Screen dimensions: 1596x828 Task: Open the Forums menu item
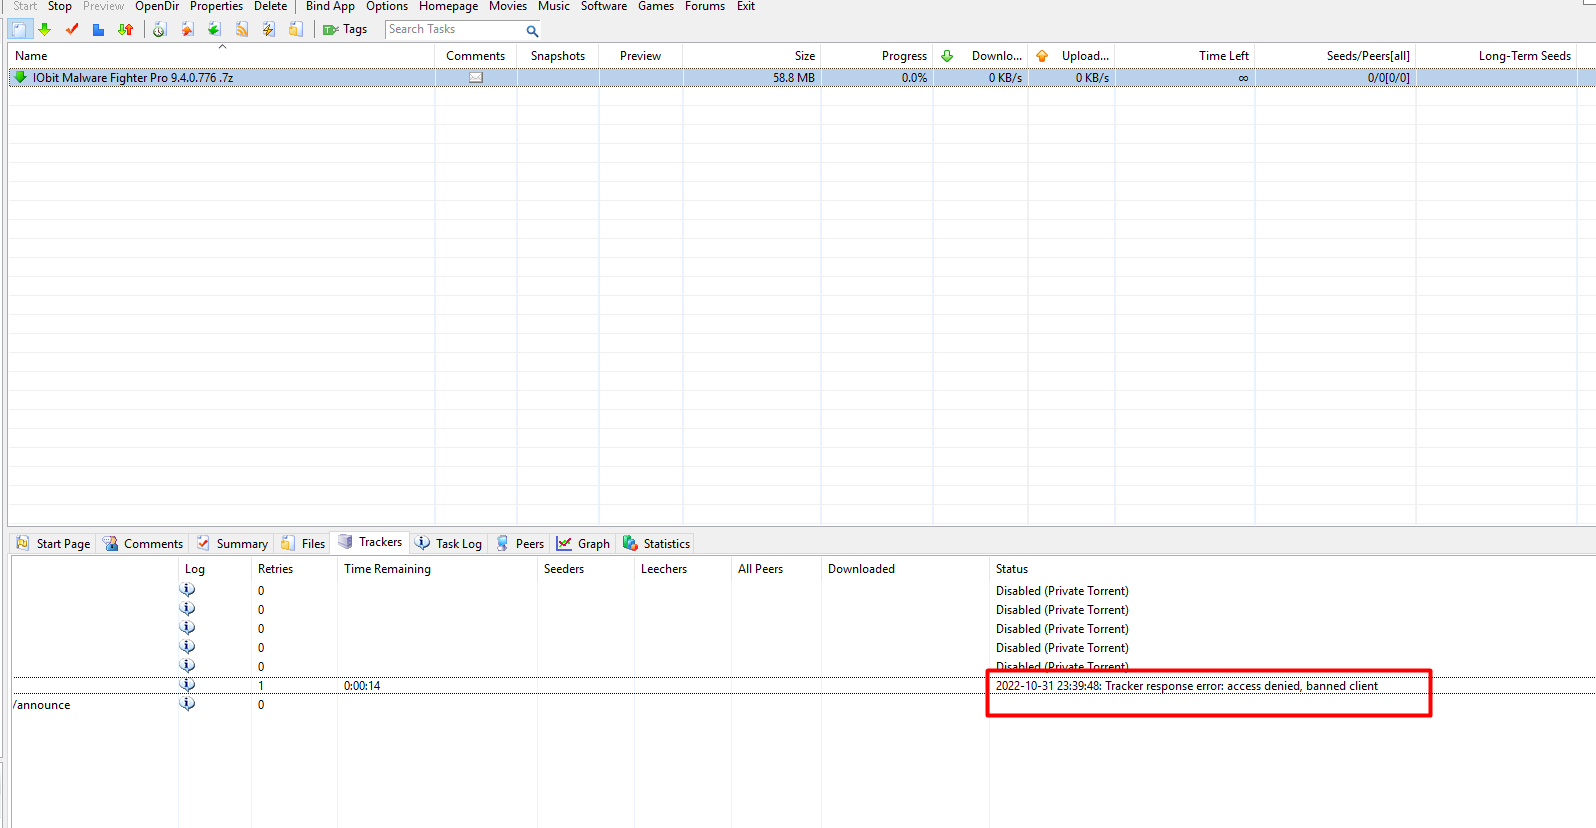(x=705, y=6)
